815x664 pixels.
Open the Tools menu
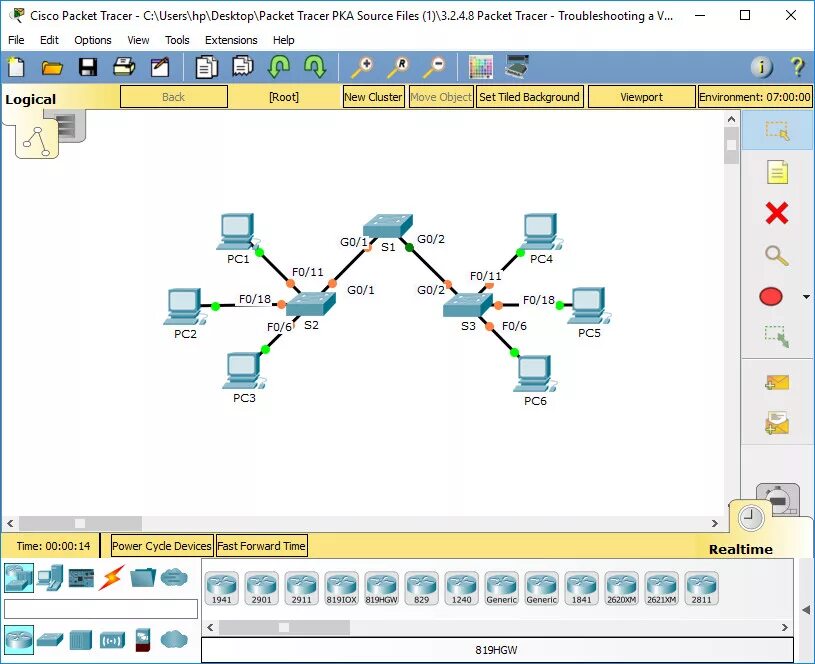click(x=177, y=40)
